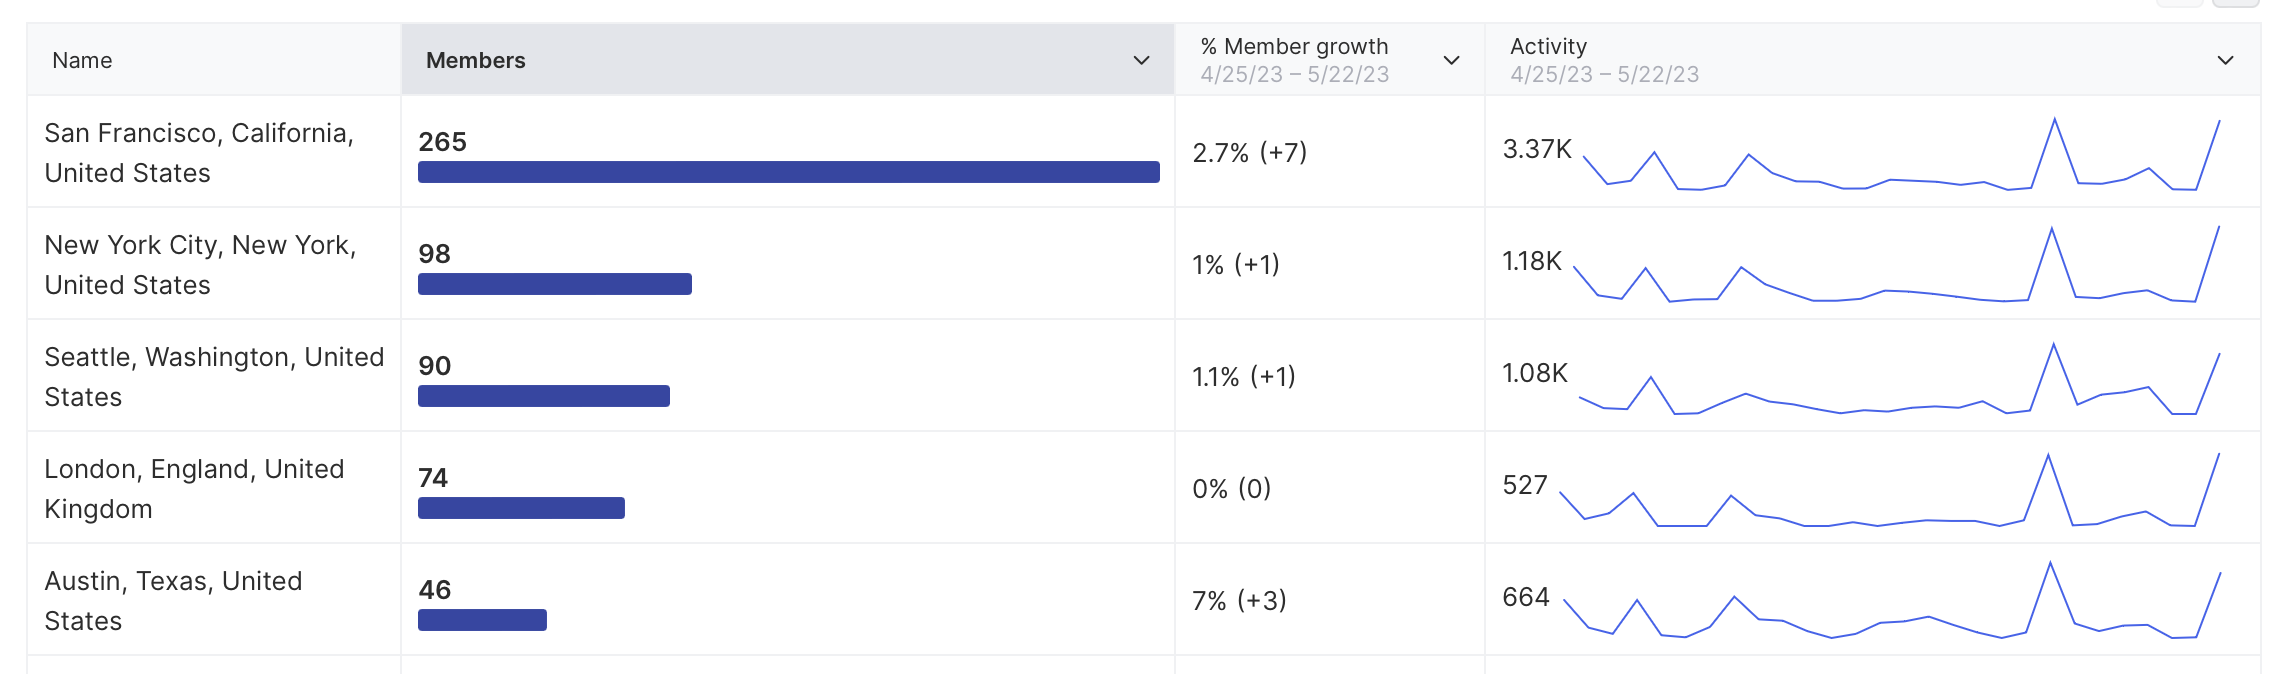Click the Seattle activity sparkline chart
Screen dimensions: 2282x674
(1898, 380)
